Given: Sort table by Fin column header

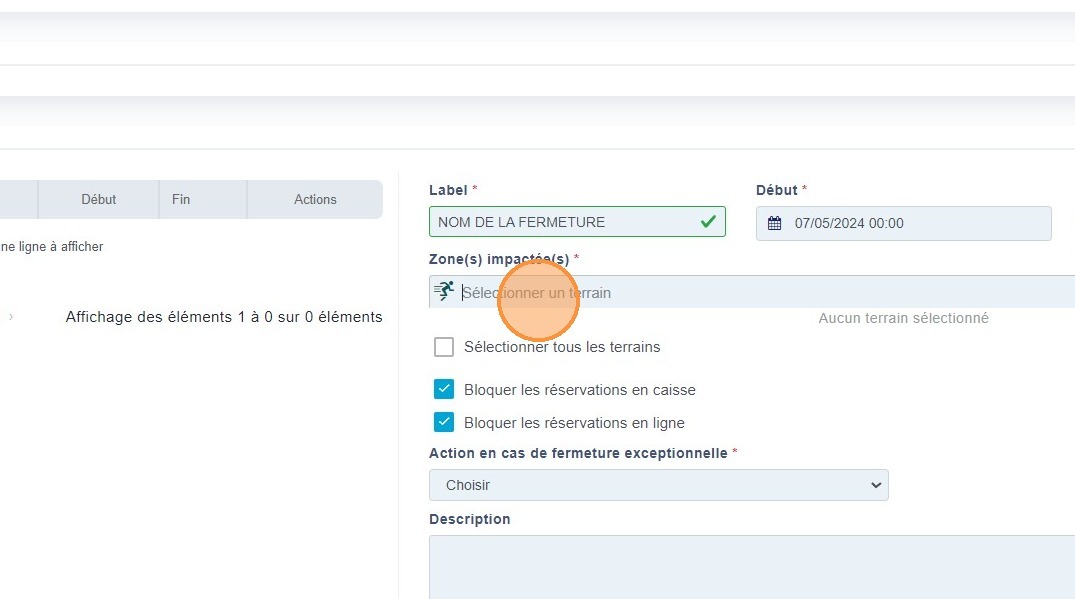Looking at the screenshot, I should [x=181, y=199].
